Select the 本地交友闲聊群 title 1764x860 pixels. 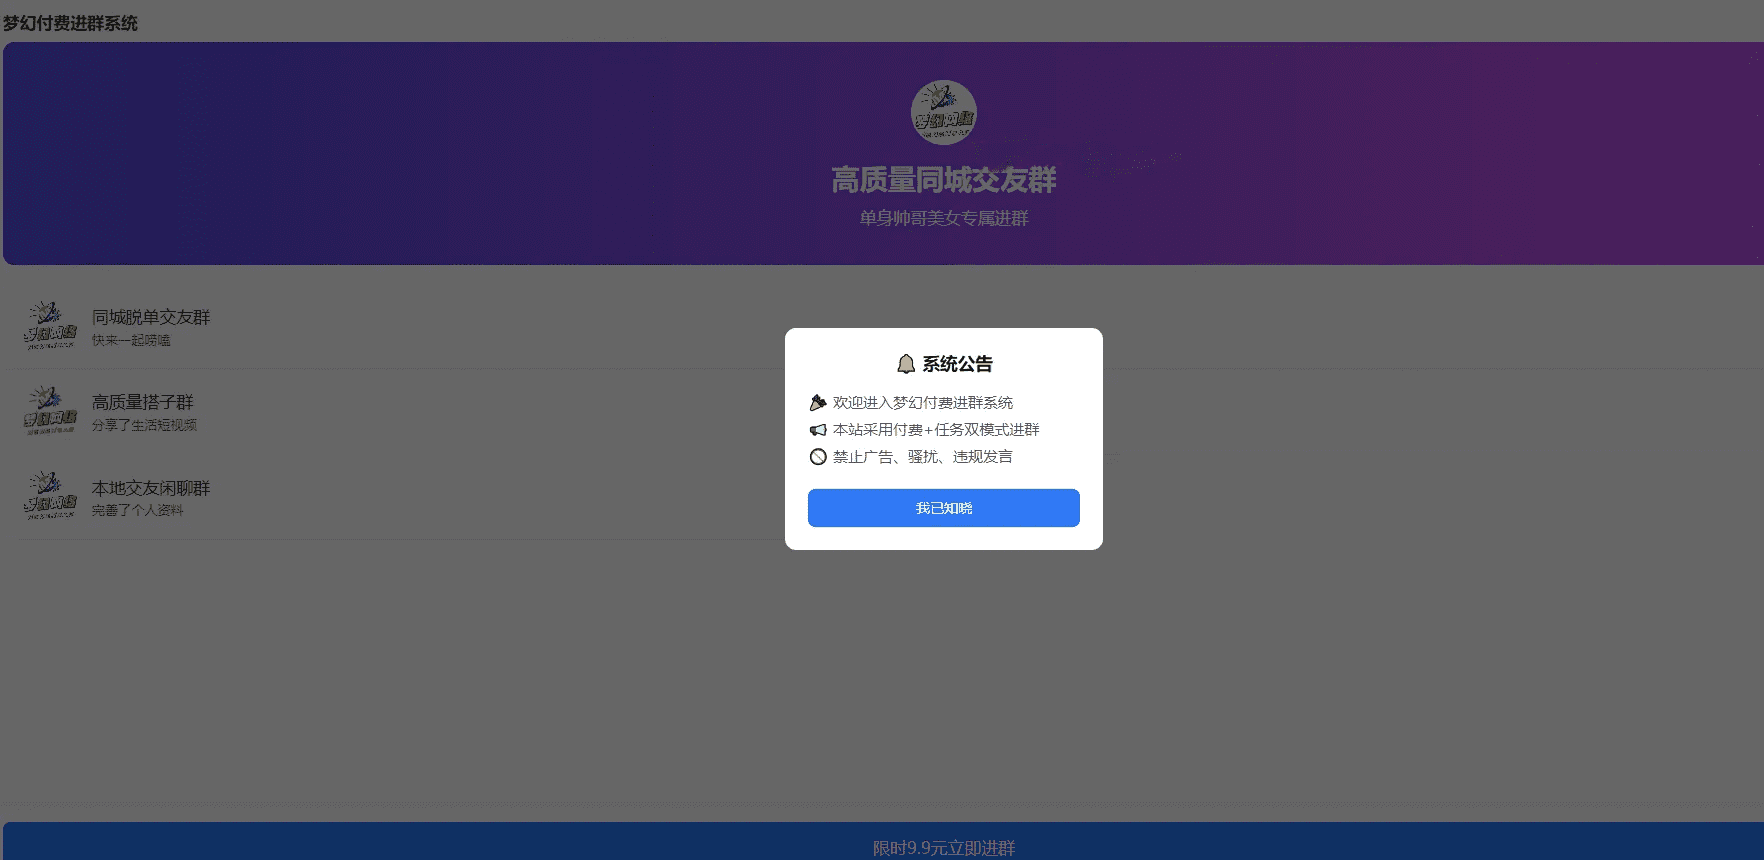[x=151, y=488]
